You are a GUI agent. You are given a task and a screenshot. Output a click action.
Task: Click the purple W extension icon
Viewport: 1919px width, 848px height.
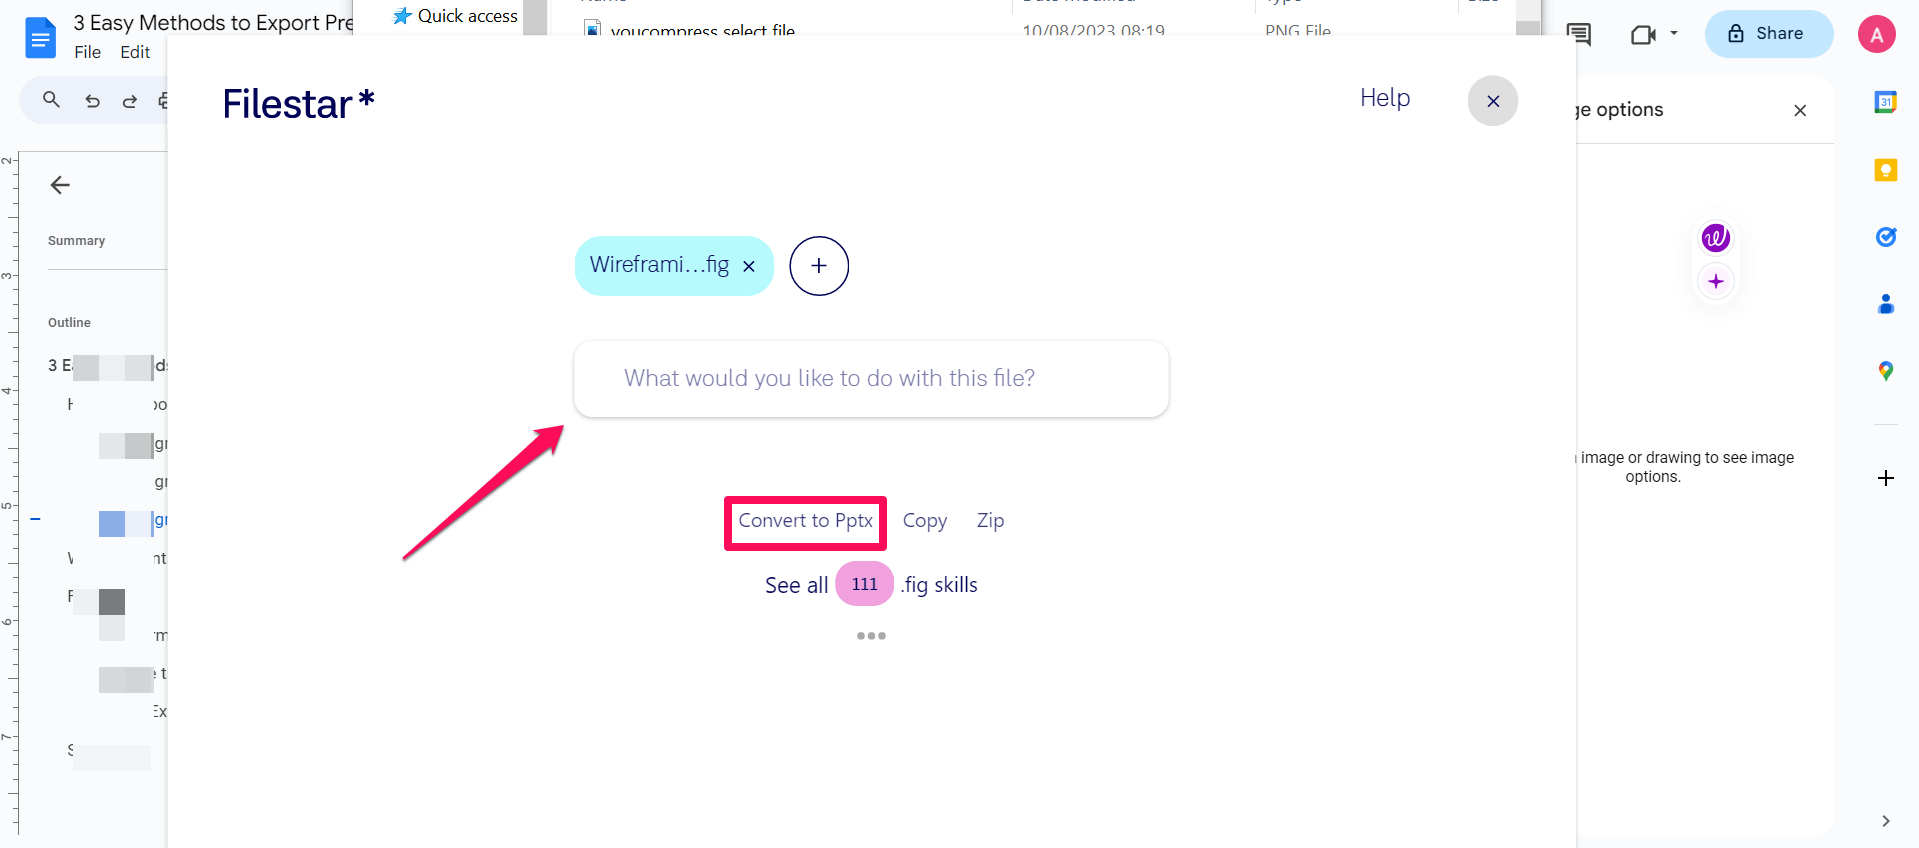(1716, 238)
